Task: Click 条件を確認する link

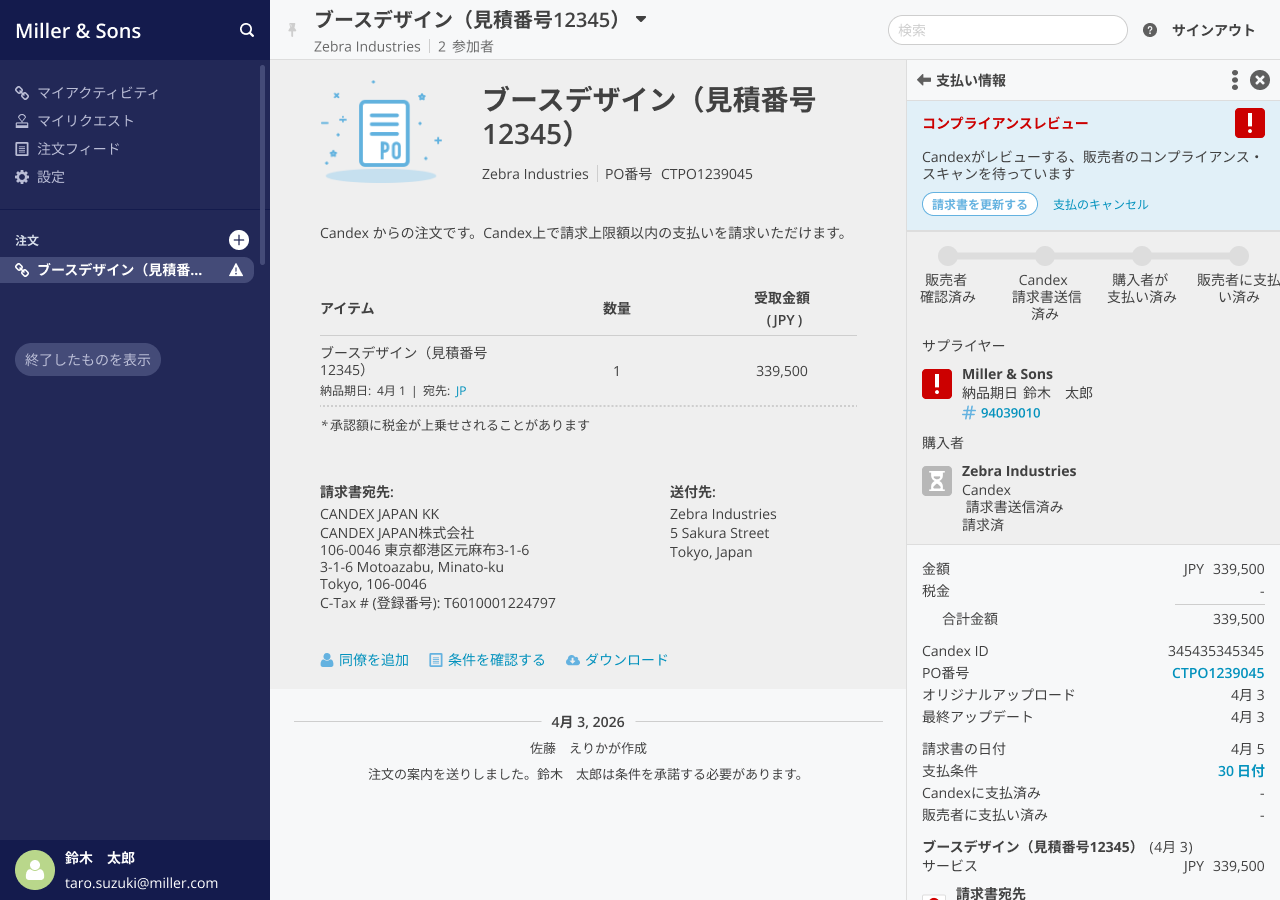Action: tap(487, 660)
